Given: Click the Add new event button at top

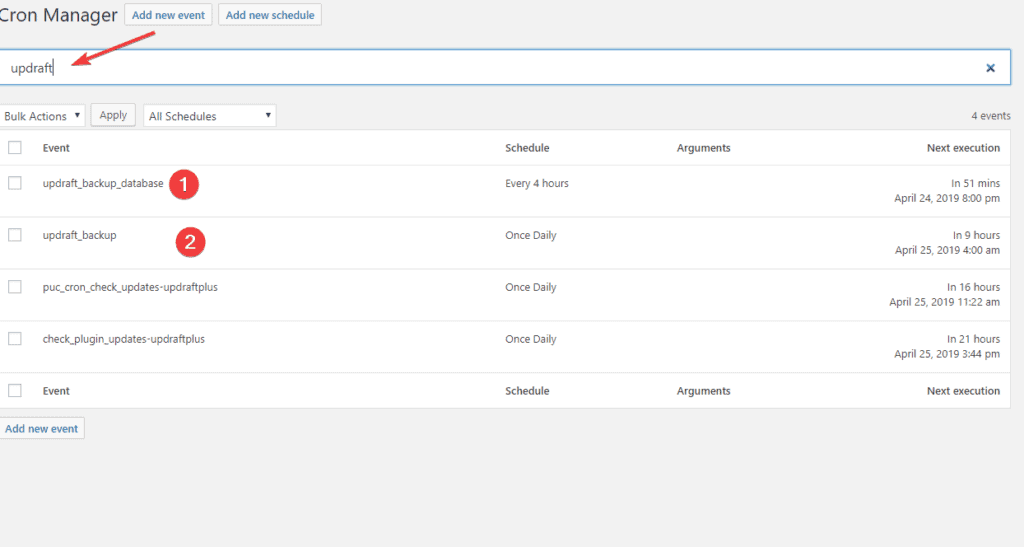Looking at the screenshot, I should click(x=168, y=15).
